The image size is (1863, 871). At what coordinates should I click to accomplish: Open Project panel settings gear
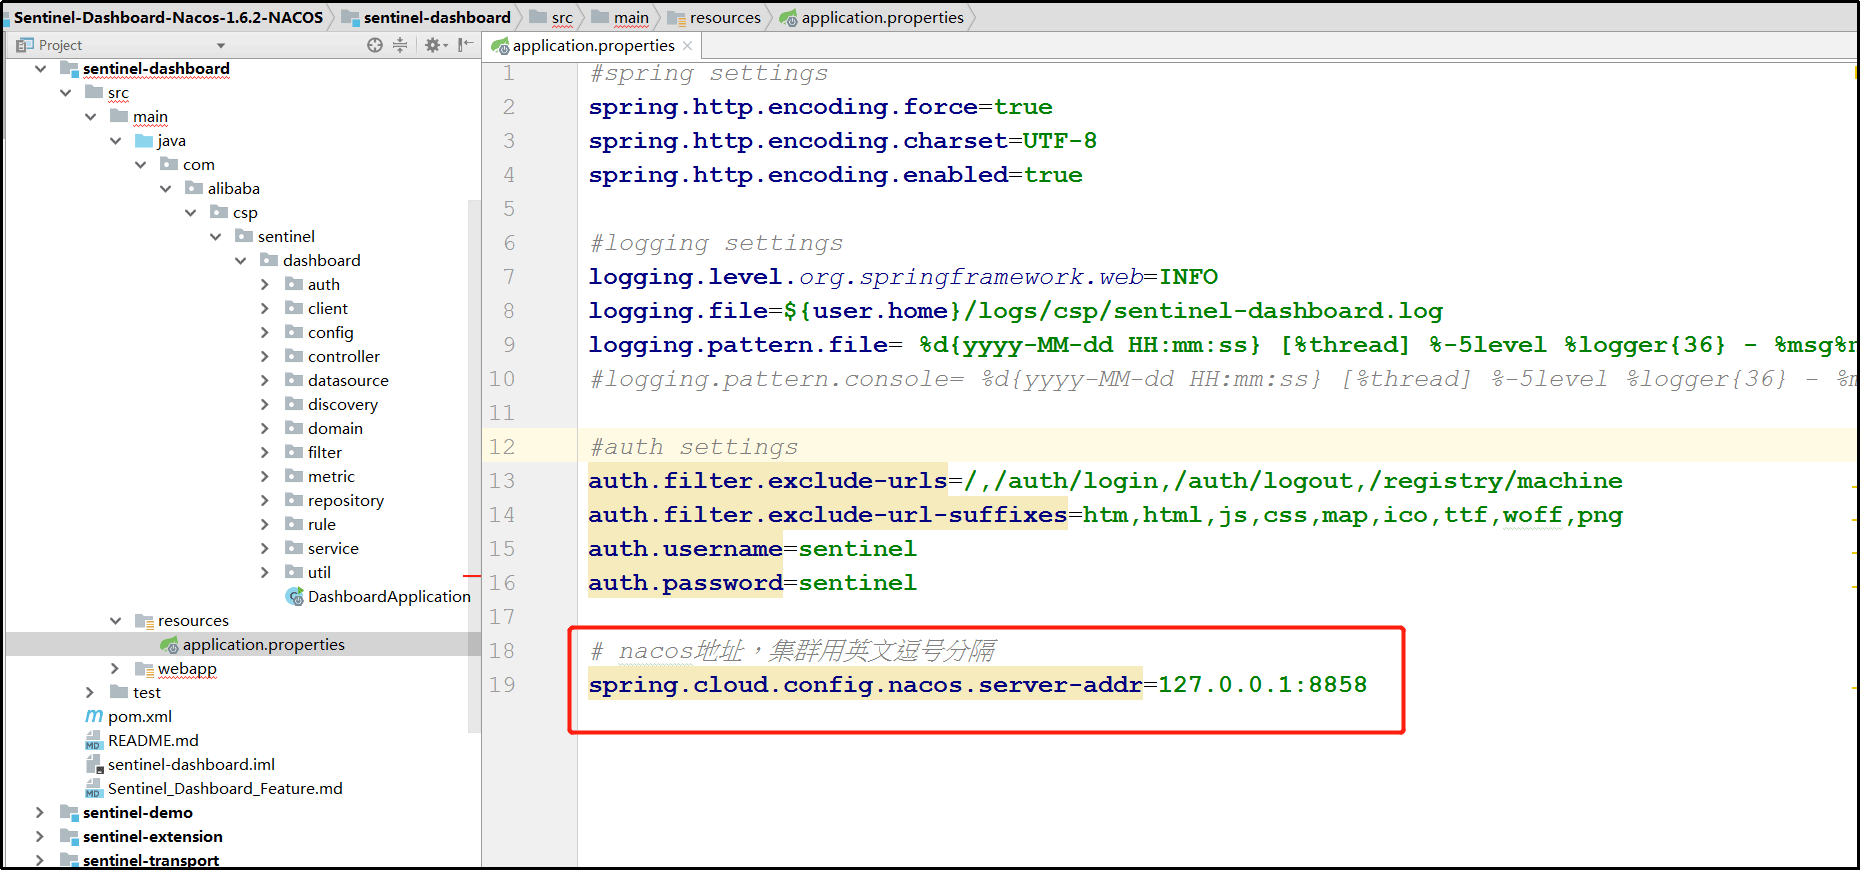click(x=433, y=45)
